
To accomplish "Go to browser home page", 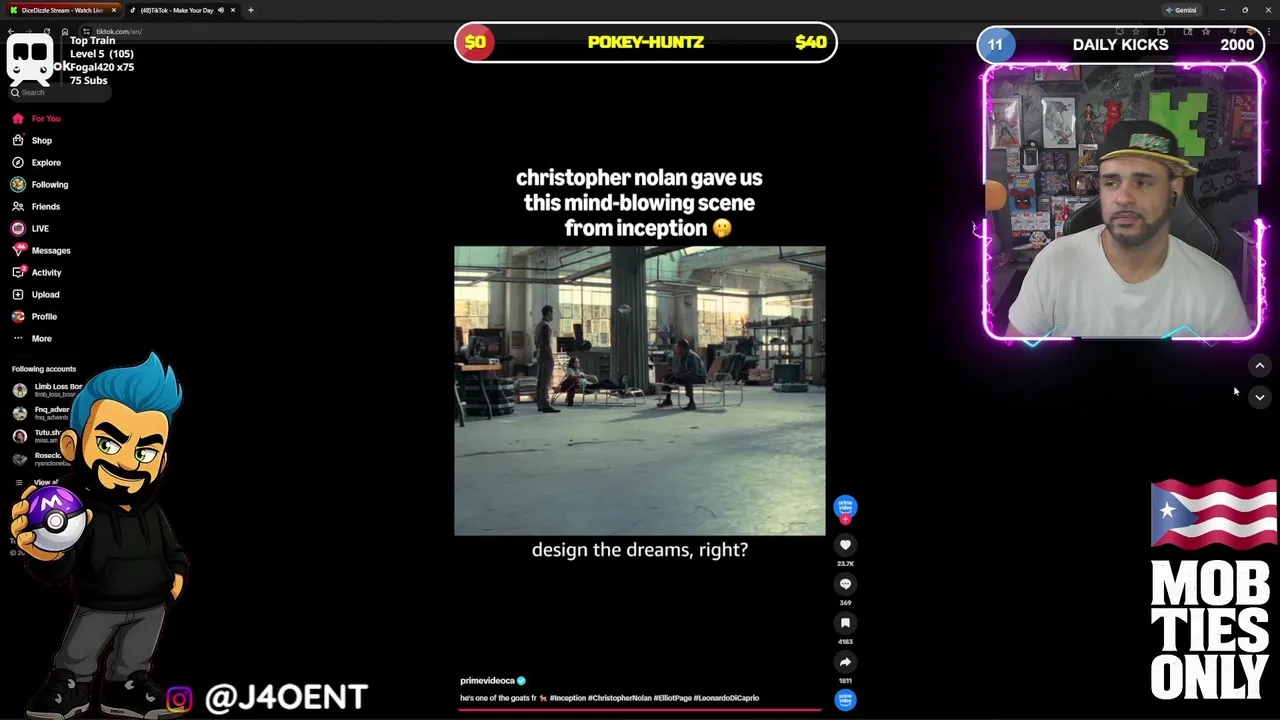I will tap(65, 32).
